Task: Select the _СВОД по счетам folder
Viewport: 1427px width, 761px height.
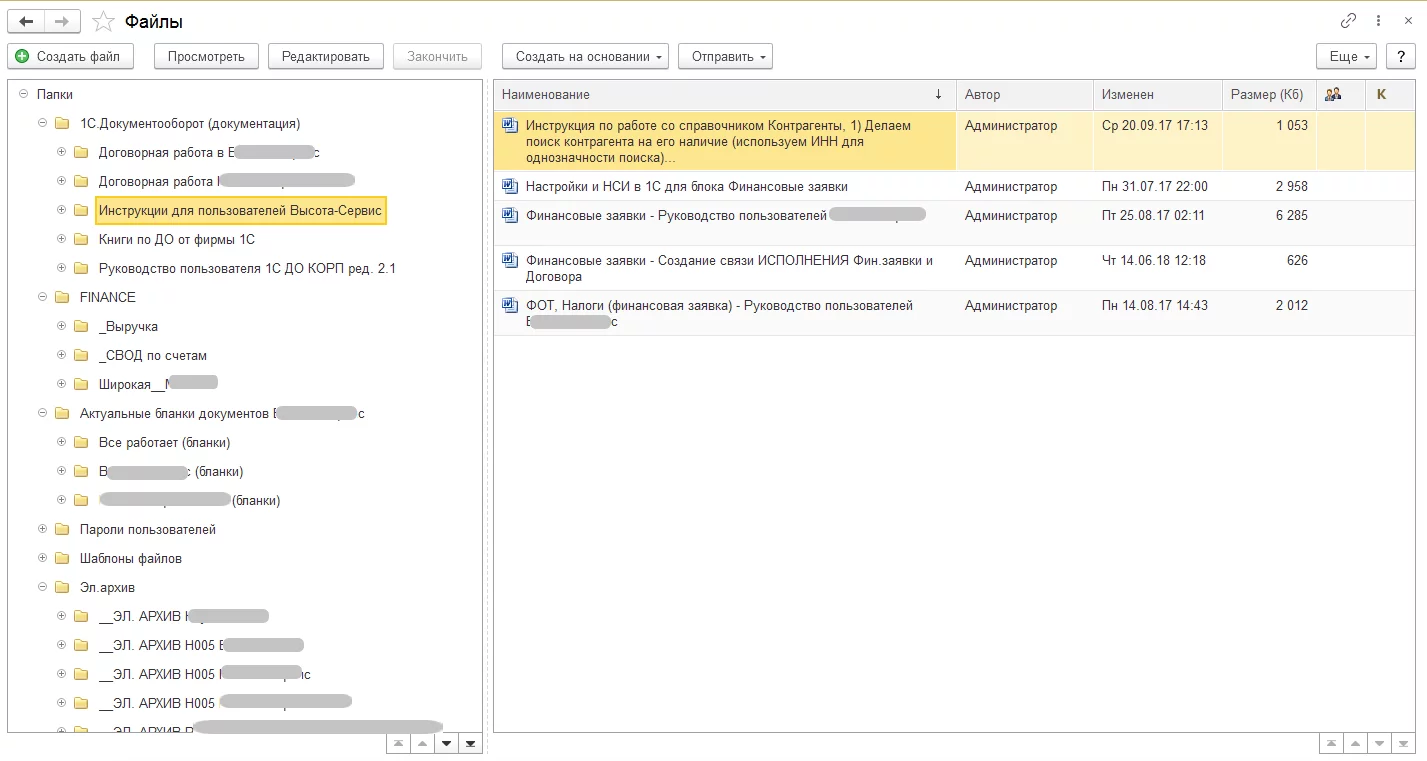Action: point(153,355)
